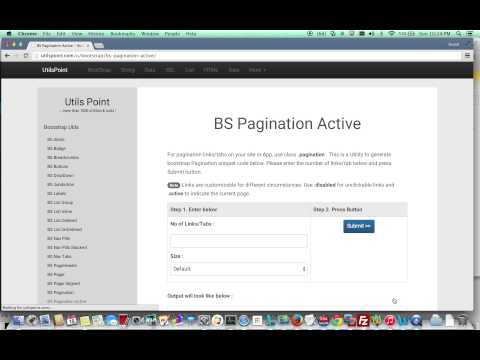Screen dimensions: 480x360
Task: Open Google Chrome from the dock
Action: [x=337, y=321]
